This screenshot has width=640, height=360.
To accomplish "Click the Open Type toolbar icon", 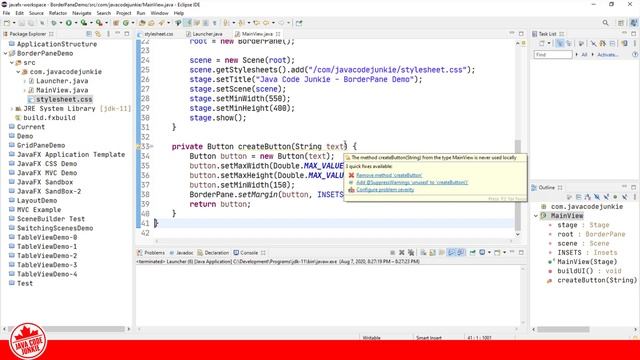I will click(142, 23).
